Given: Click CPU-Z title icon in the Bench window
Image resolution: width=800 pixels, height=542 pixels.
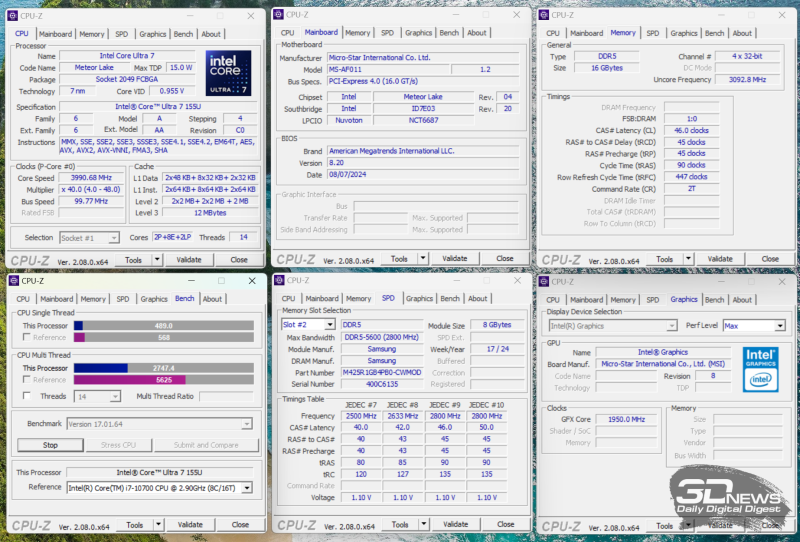Looking at the screenshot, I should 15,281.
